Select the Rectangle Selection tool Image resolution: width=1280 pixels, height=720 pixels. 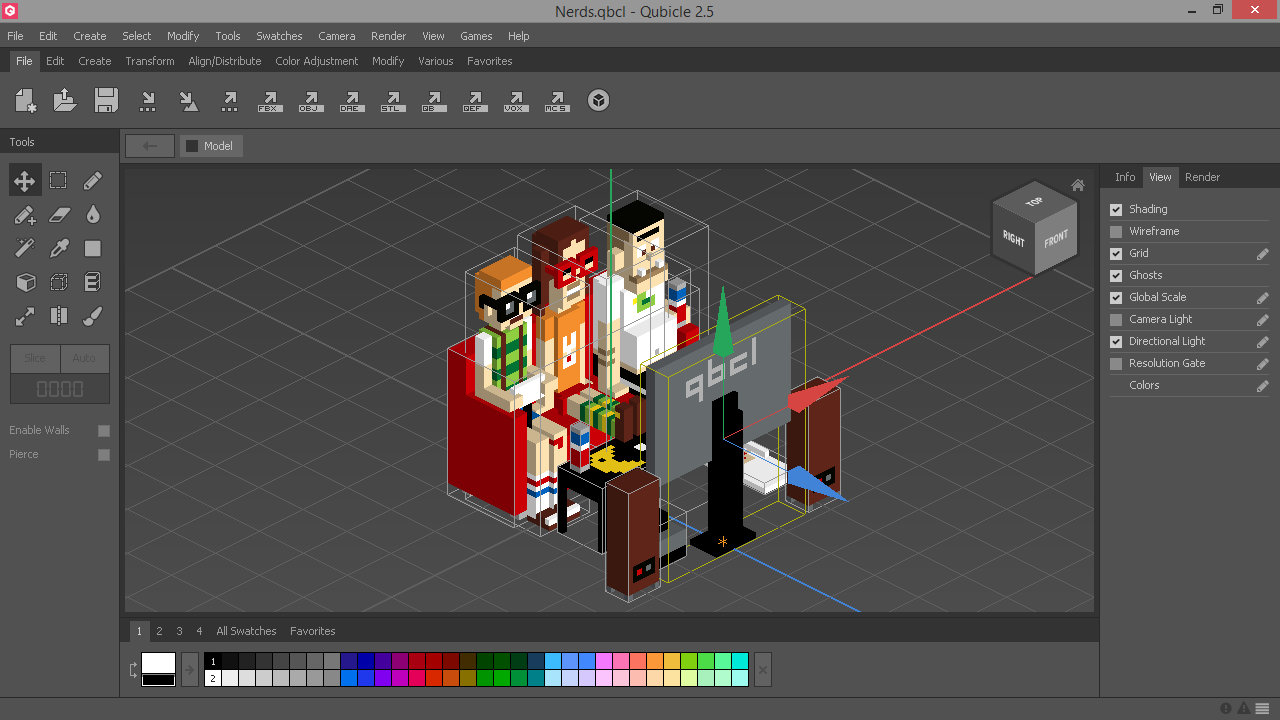59,181
